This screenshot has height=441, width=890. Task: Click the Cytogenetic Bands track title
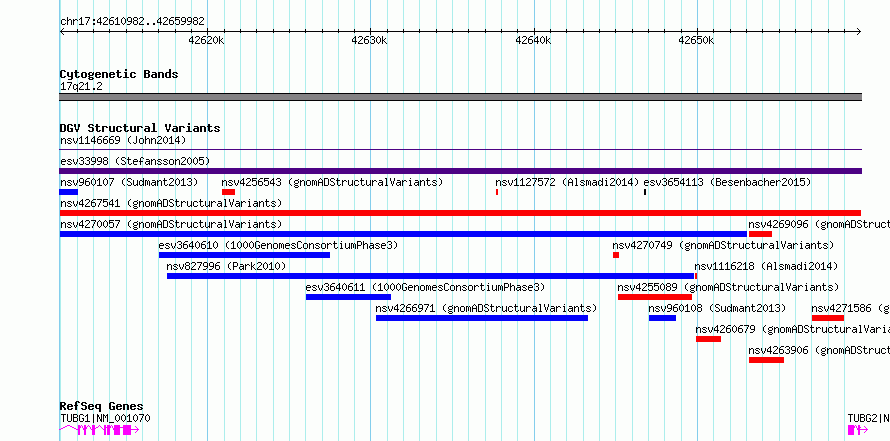click(119, 74)
